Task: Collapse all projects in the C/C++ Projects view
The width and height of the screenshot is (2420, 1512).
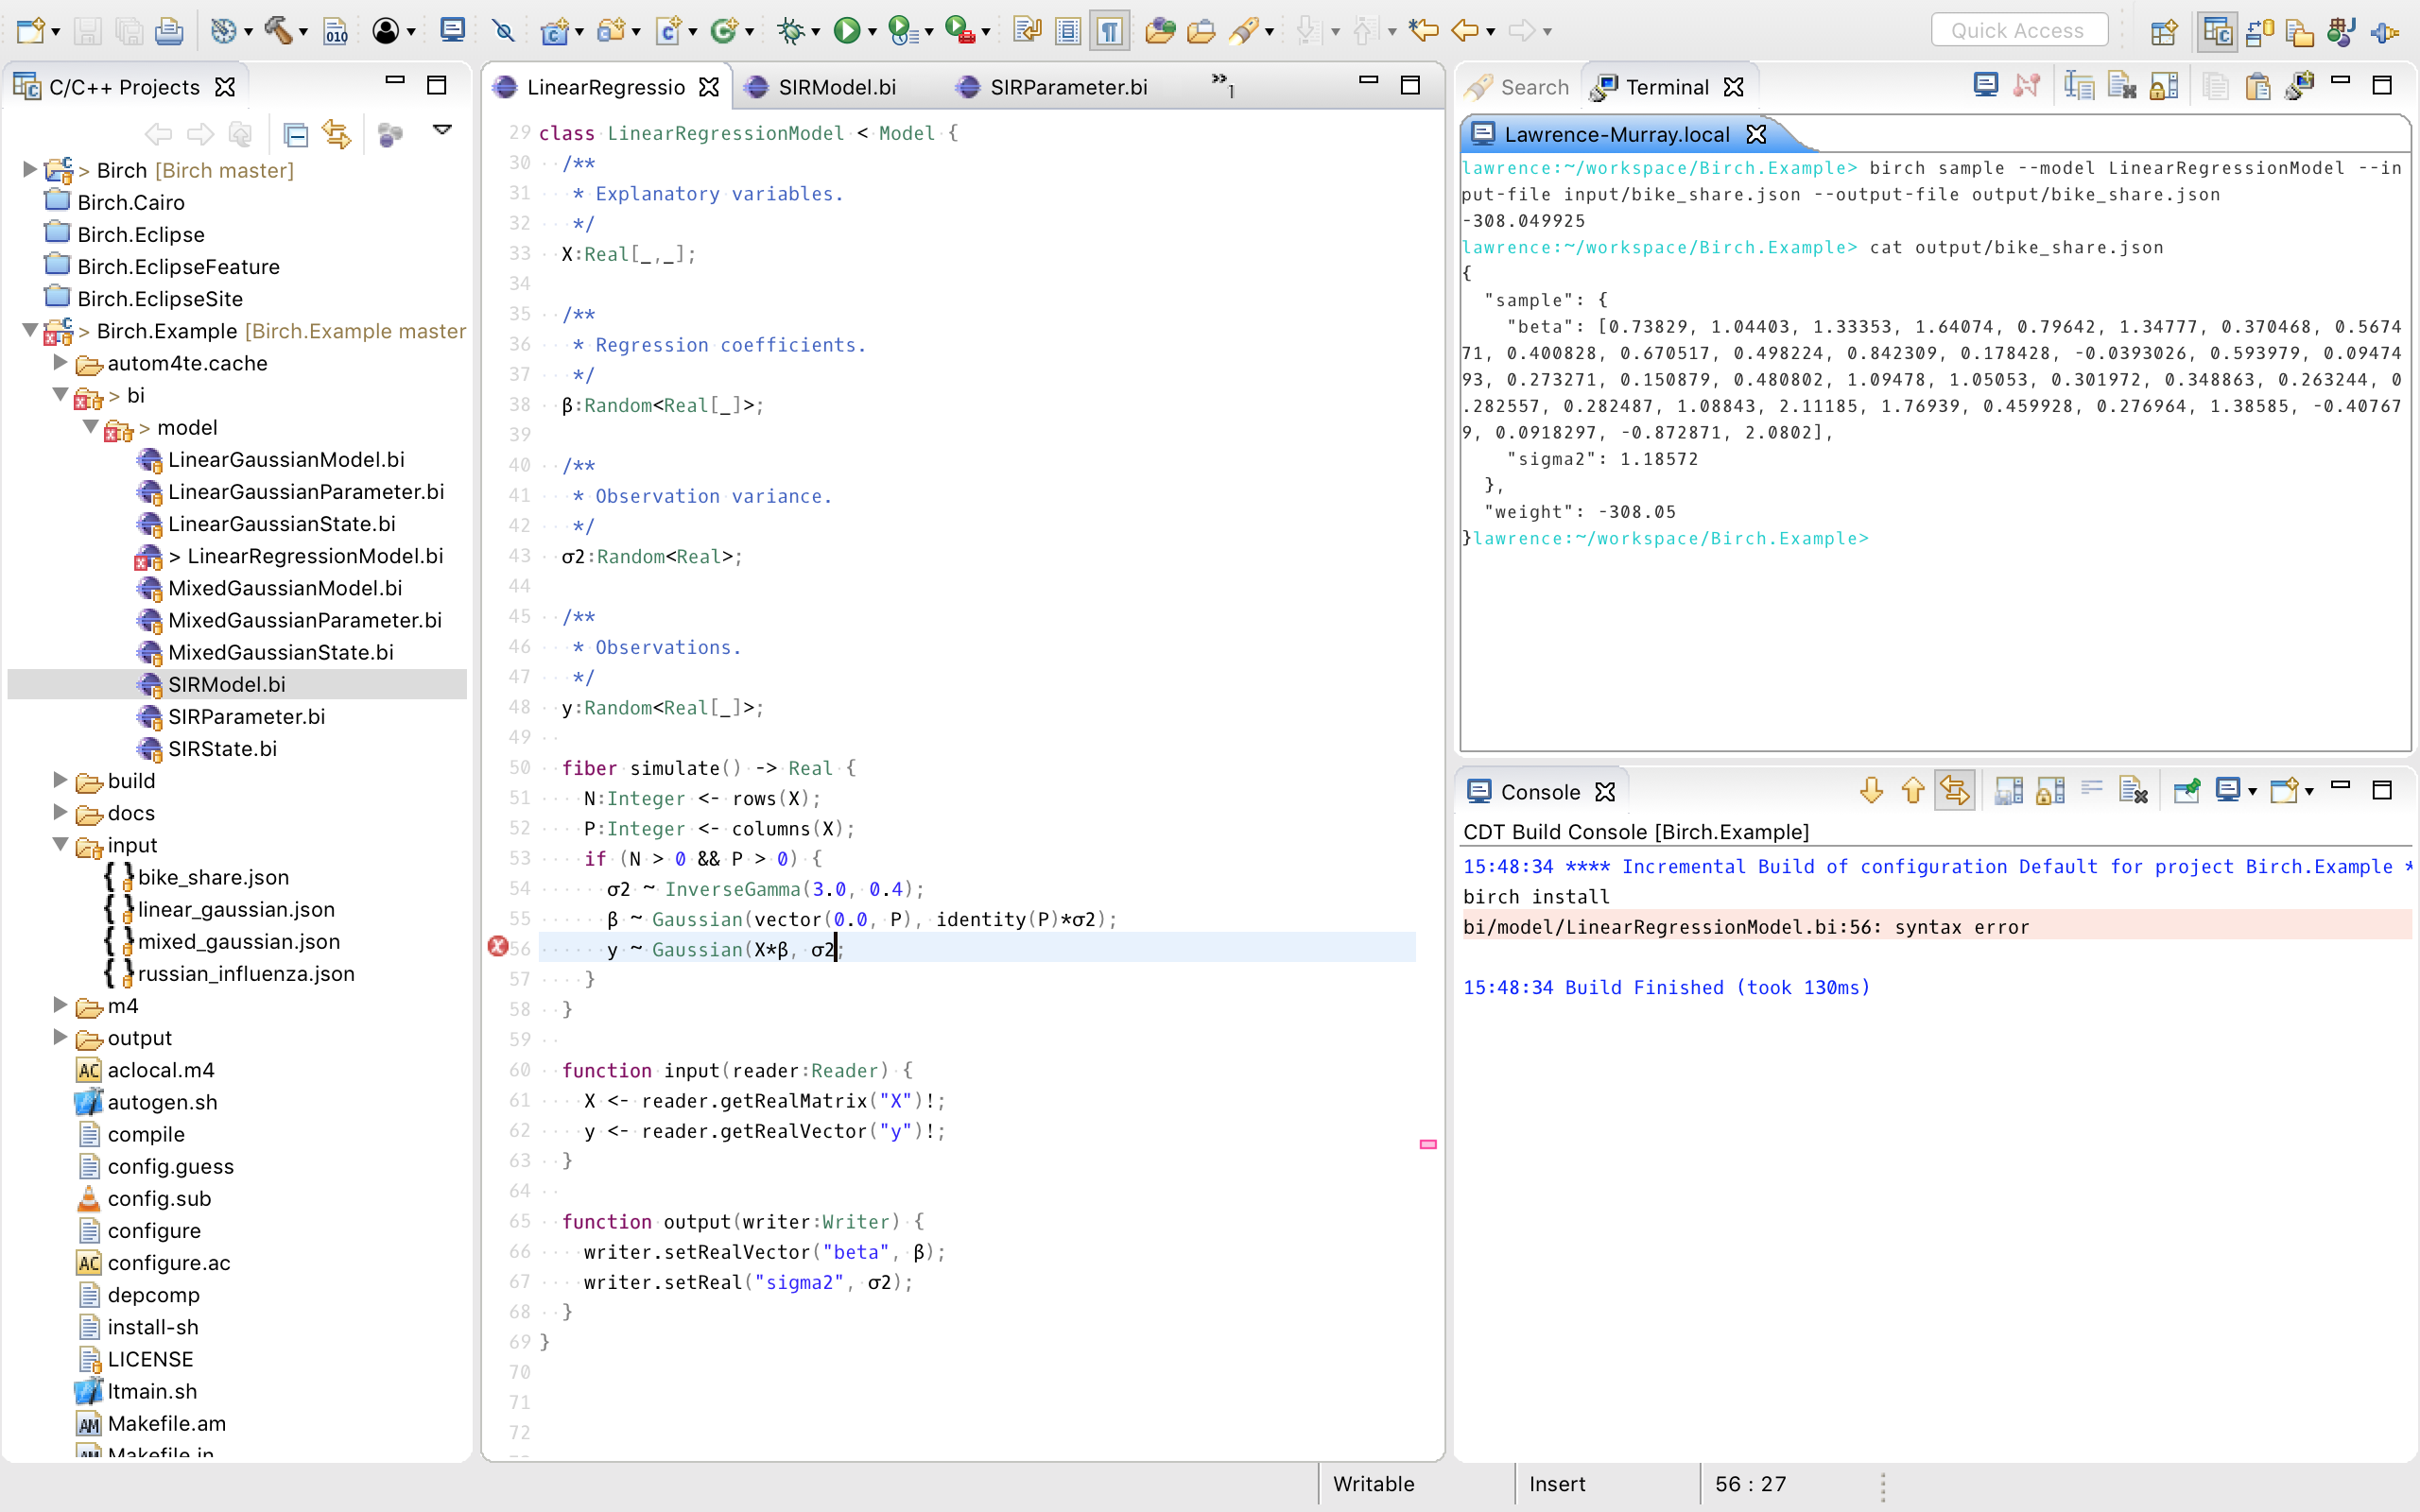Action: (296, 133)
